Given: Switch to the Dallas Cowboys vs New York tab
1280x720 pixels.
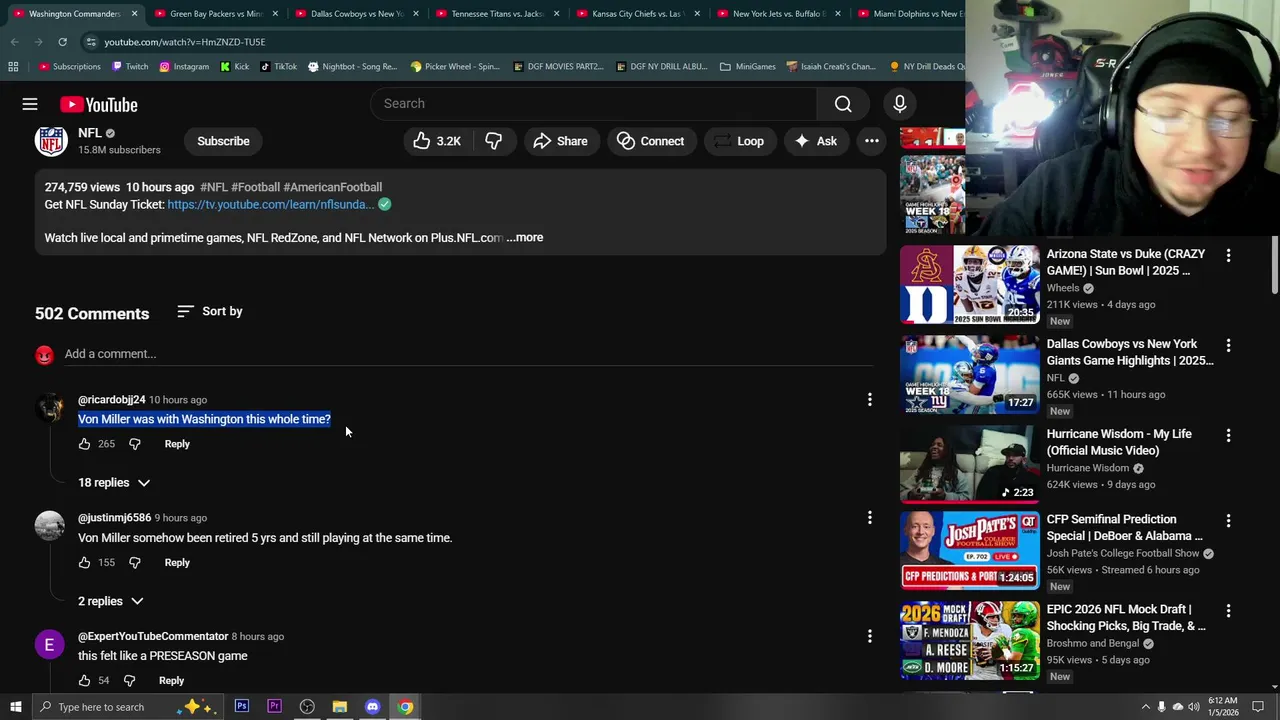Looking at the screenshot, I should coord(356,14).
